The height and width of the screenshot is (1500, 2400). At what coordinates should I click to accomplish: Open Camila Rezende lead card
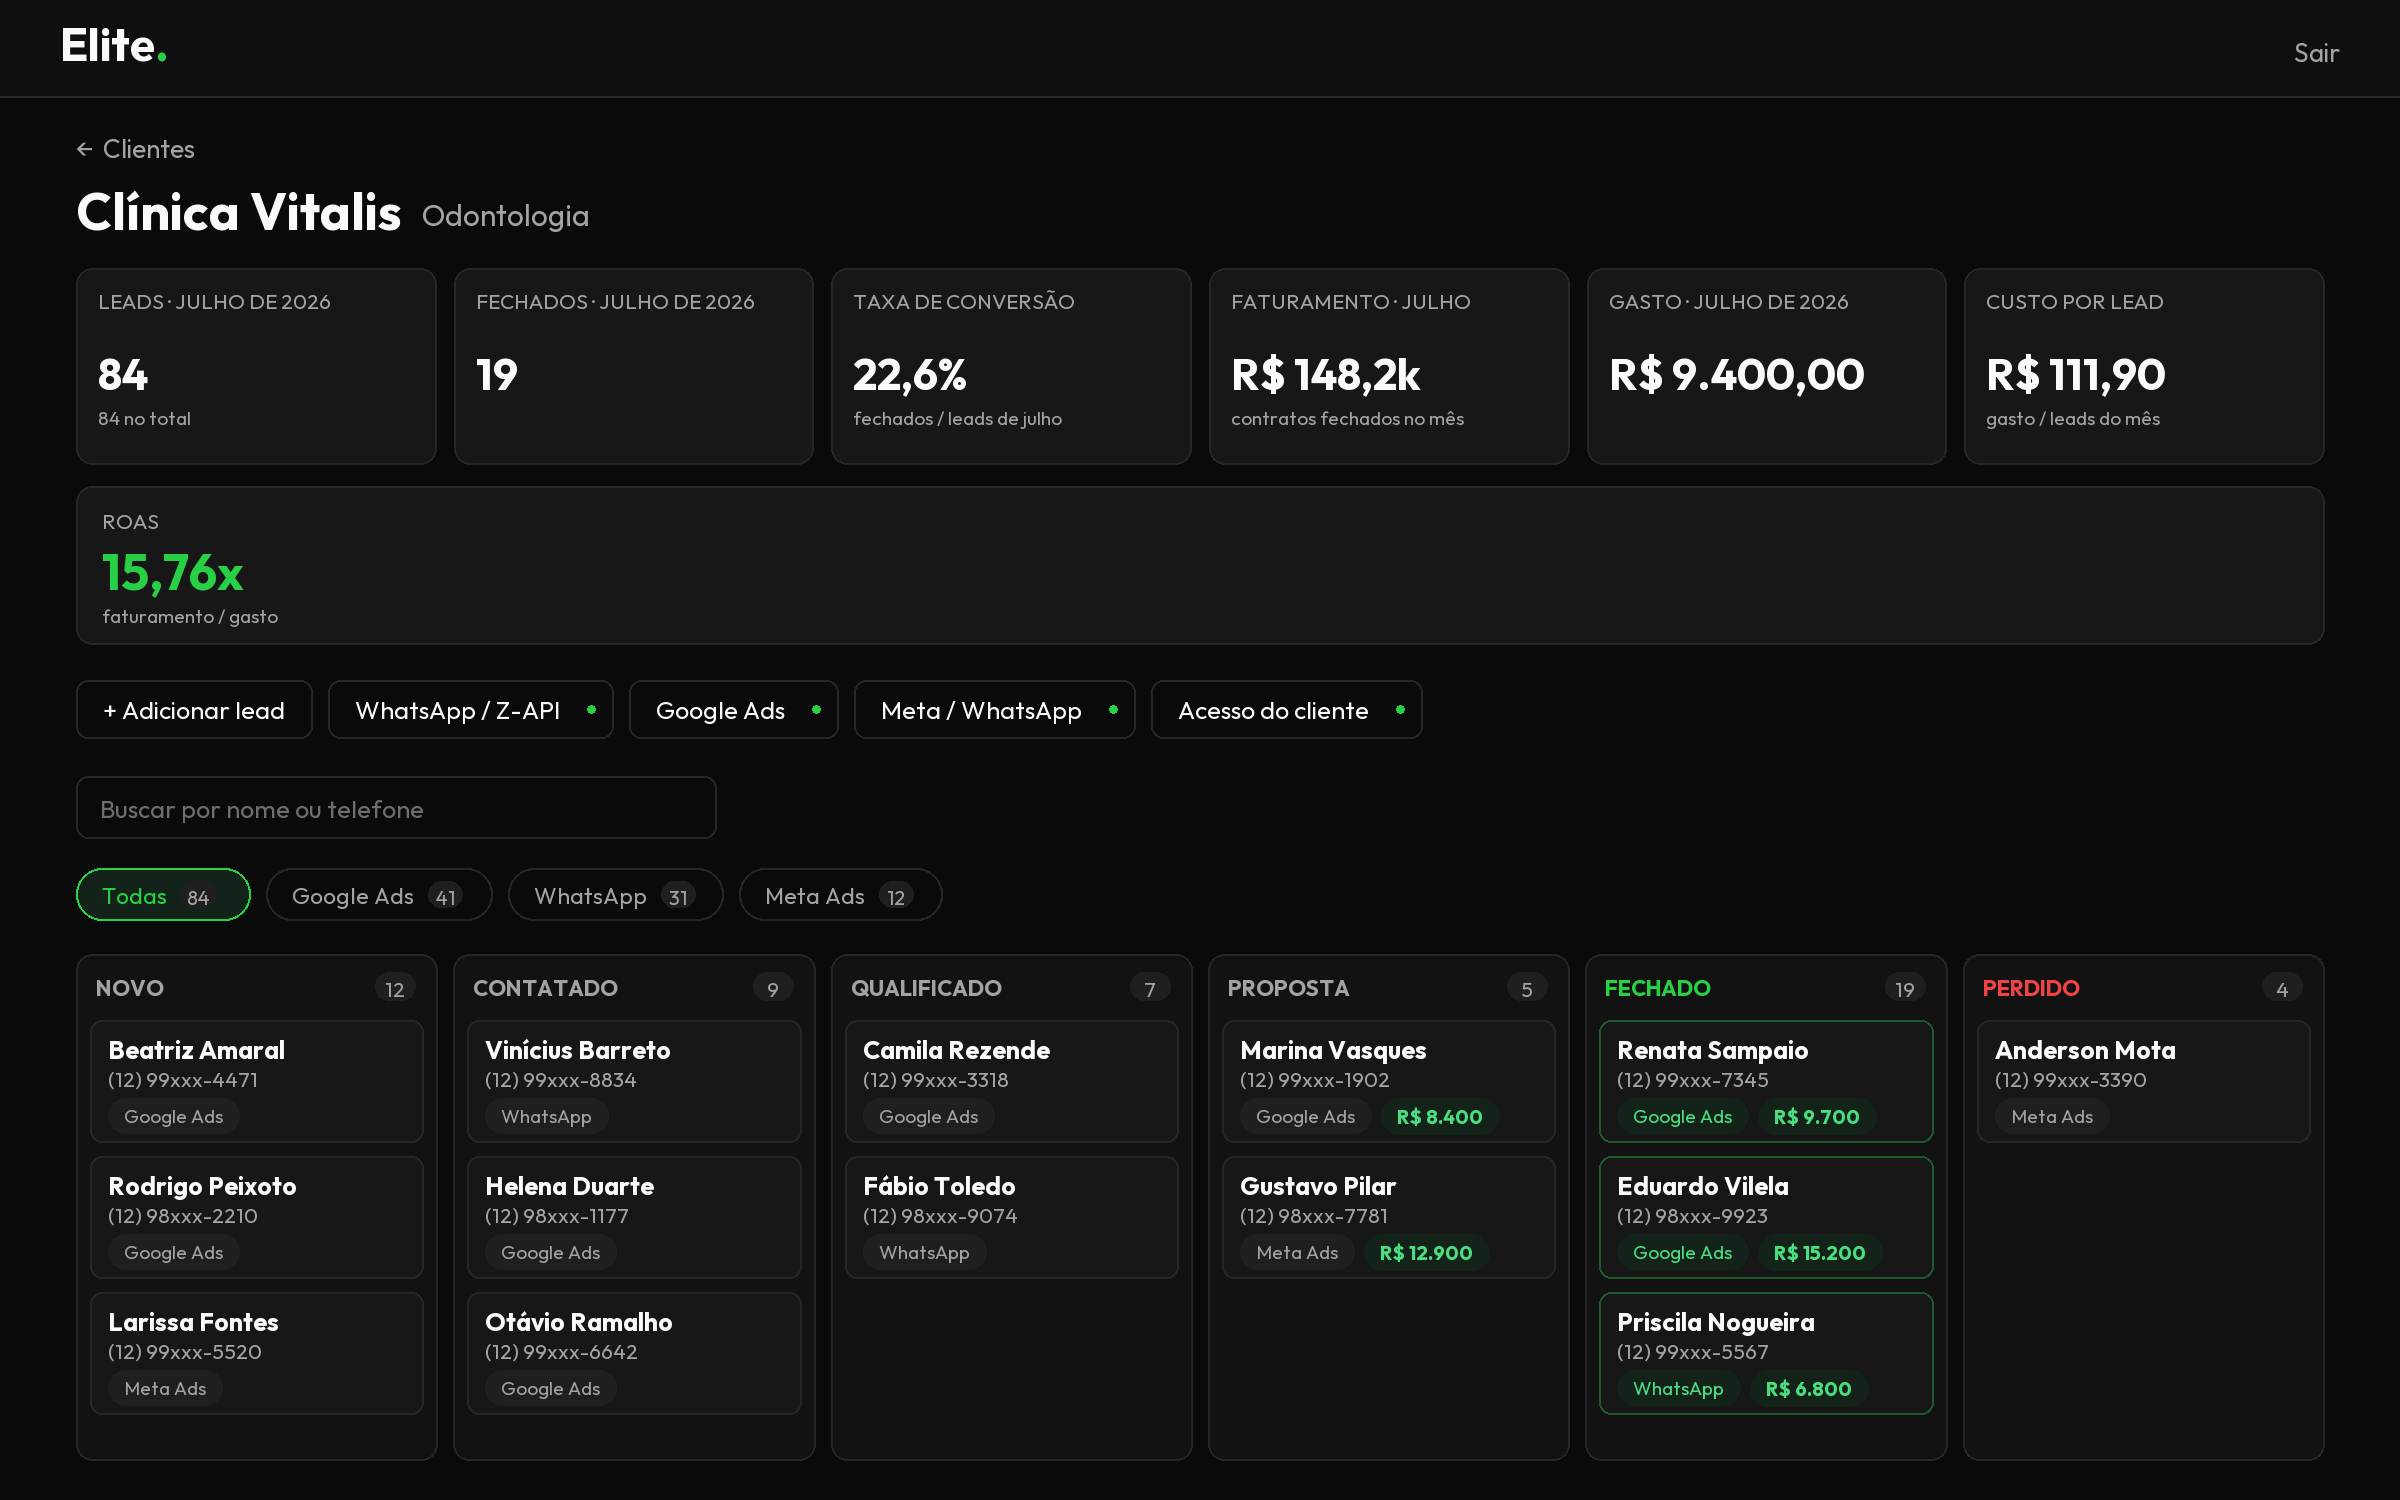(1012, 1081)
